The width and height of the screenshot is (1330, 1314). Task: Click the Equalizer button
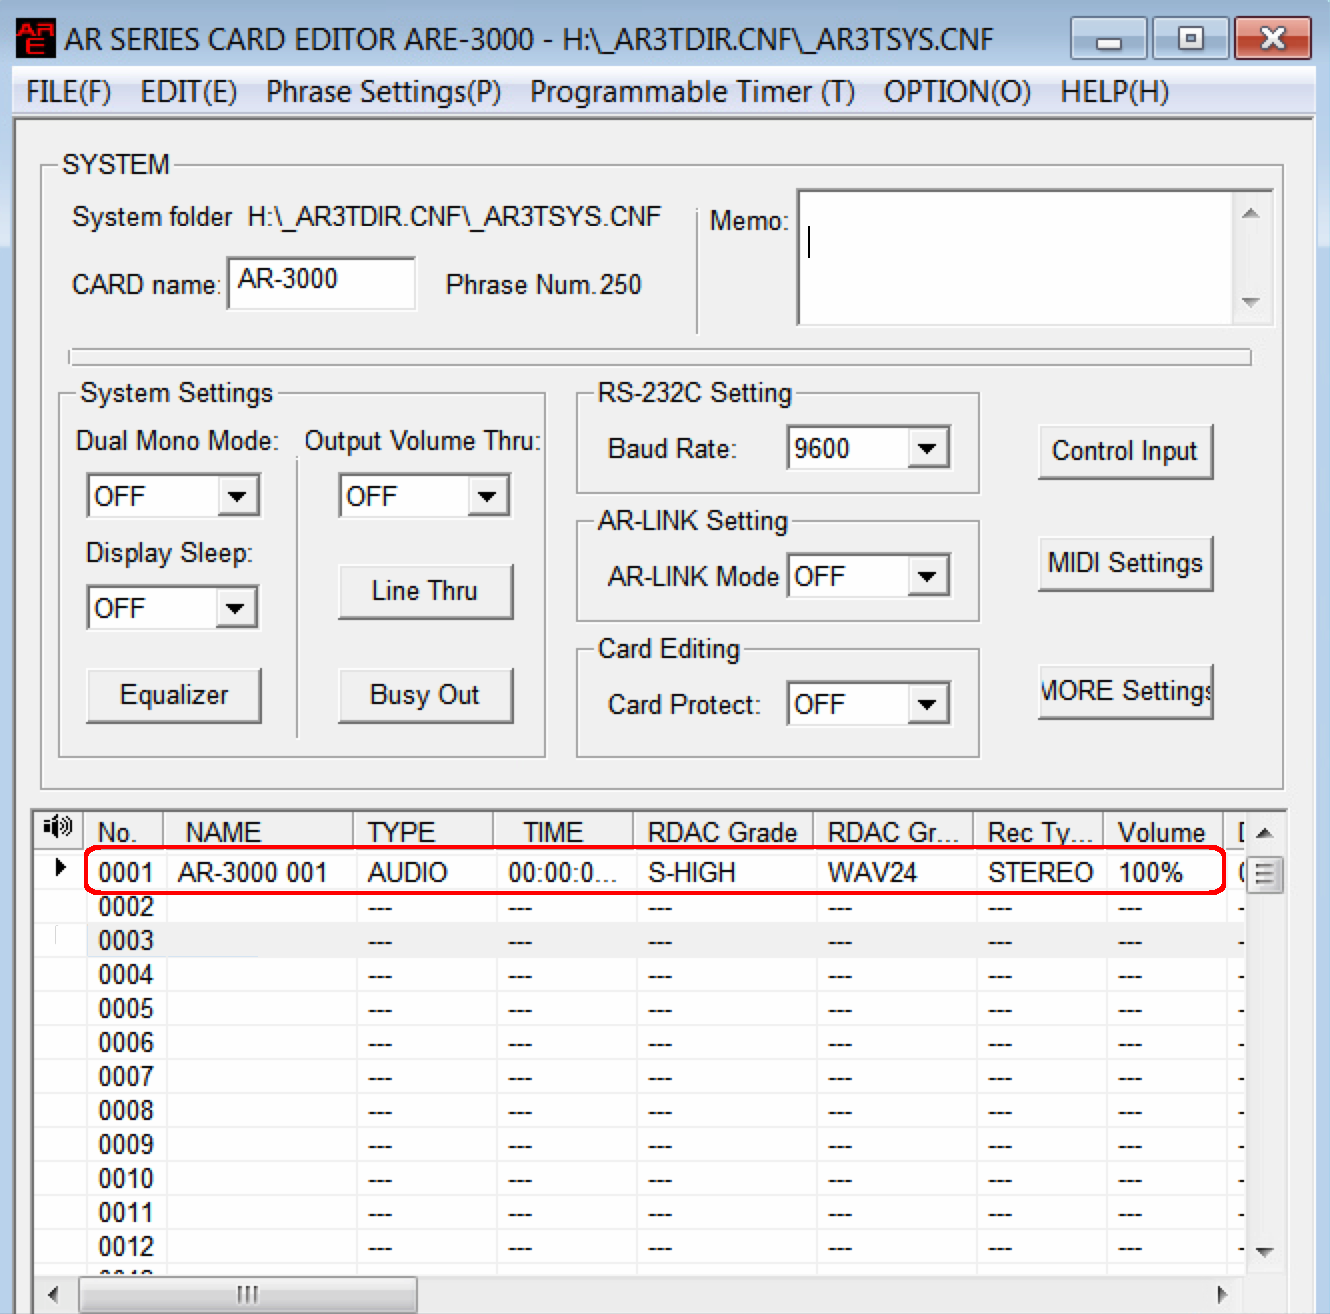pos(174,695)
